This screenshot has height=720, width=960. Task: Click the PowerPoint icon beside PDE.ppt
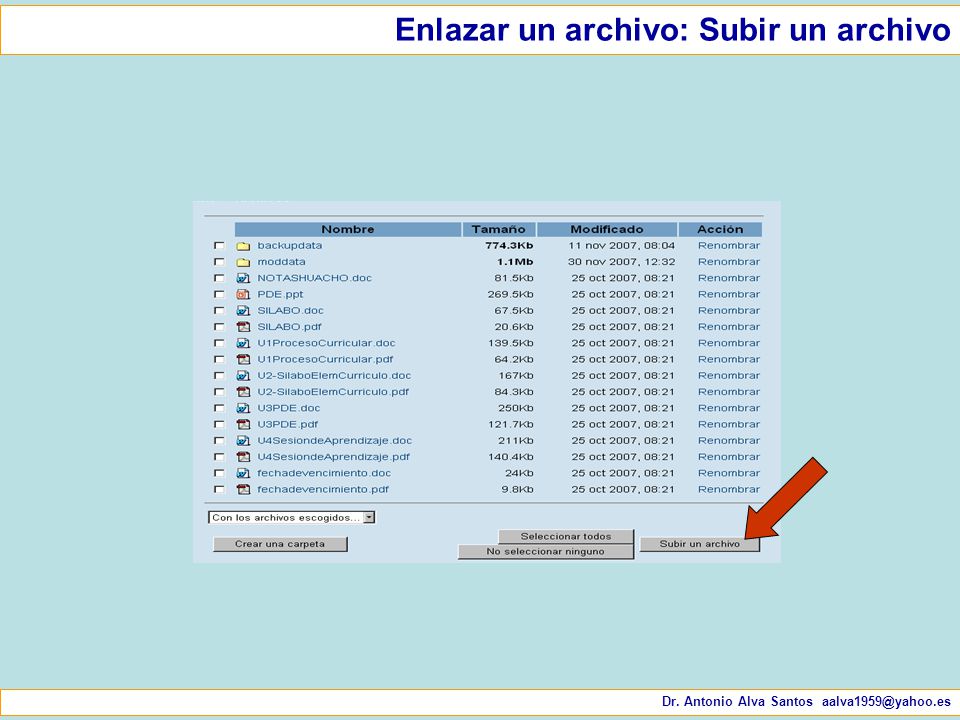(243, 294)
